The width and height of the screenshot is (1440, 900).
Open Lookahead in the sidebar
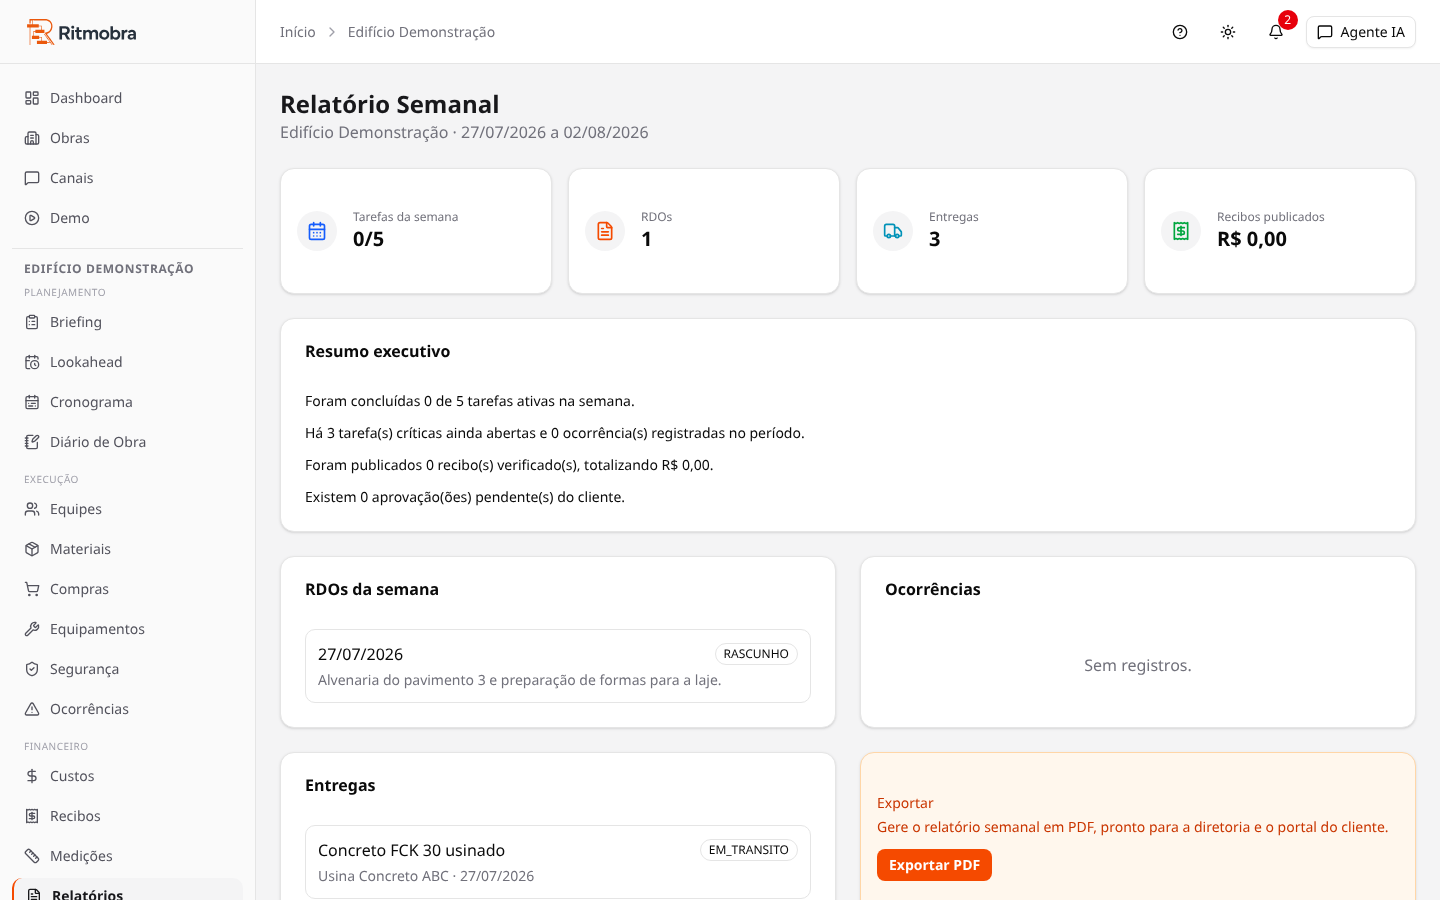[x=127, y=362]
